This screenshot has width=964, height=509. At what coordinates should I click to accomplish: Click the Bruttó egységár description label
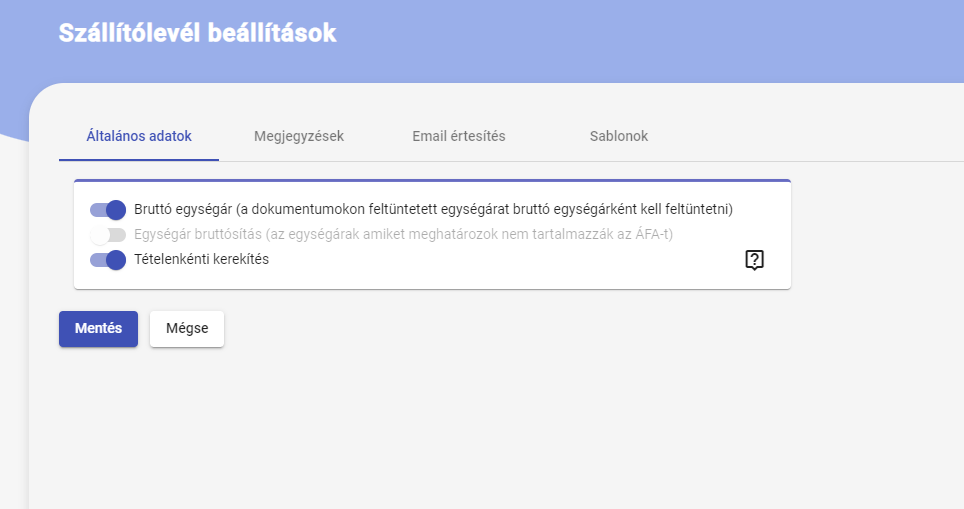click(x=433, y=210)
